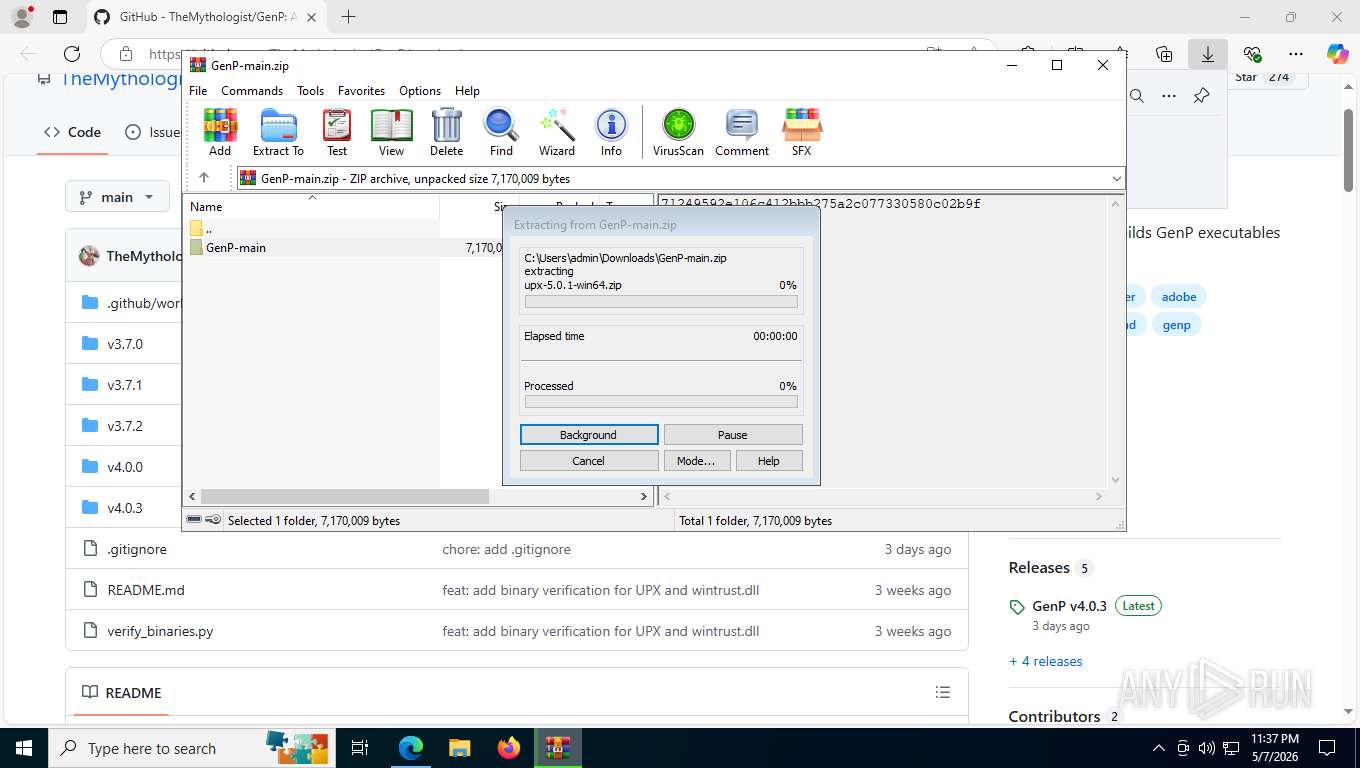Pause the extraction
This screenshot has width=1360, height=768.
tap(733, 435)
